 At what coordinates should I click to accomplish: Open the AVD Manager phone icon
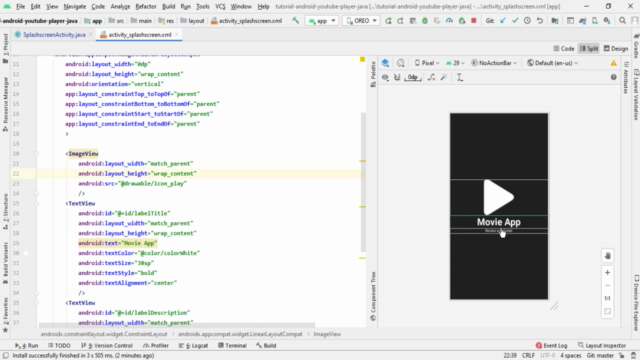595,20
